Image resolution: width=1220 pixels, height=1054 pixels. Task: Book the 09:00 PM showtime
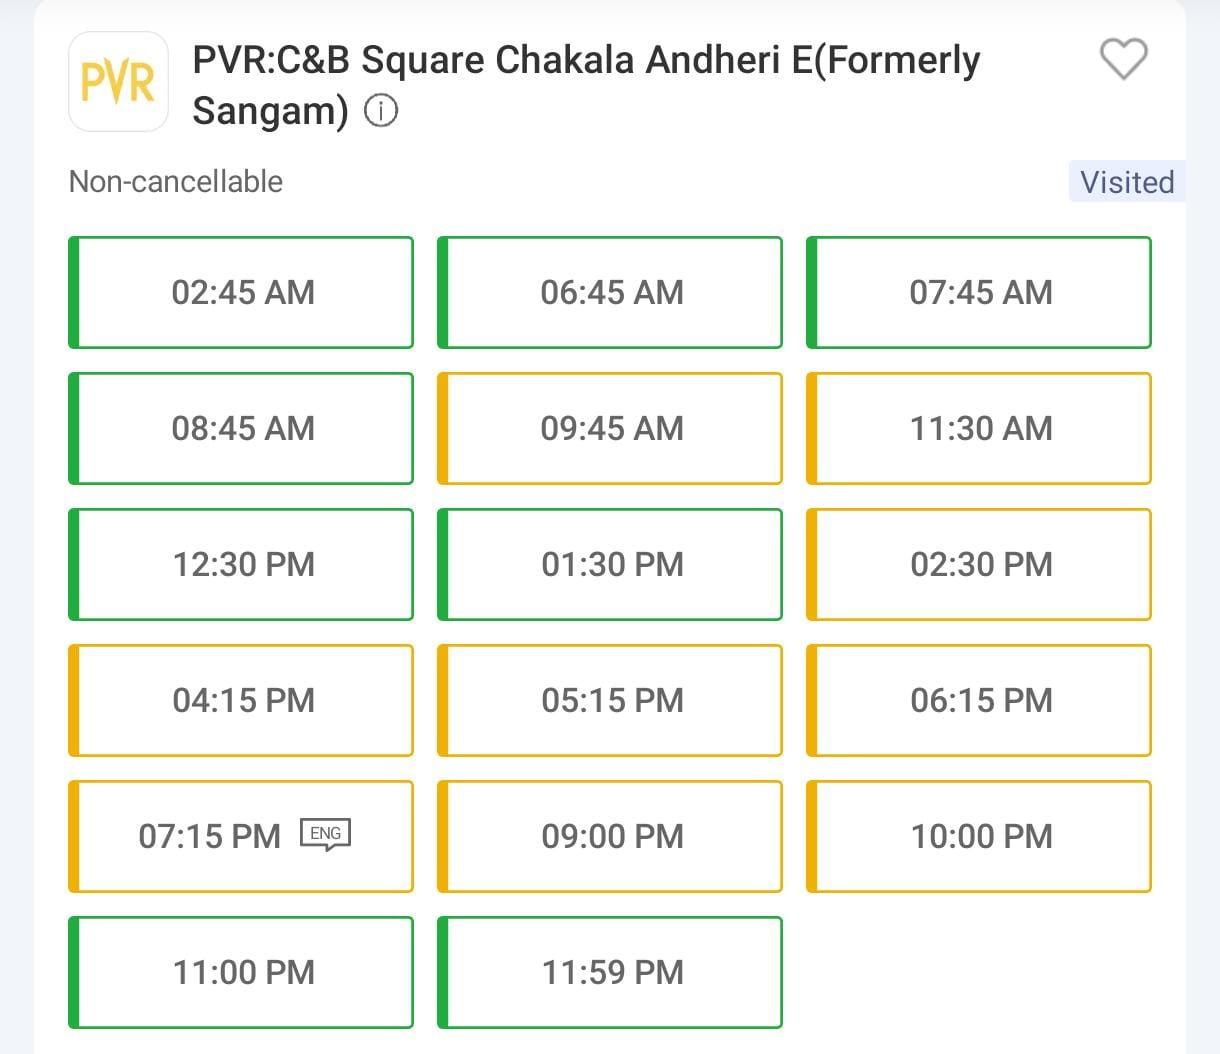[610, 837]
